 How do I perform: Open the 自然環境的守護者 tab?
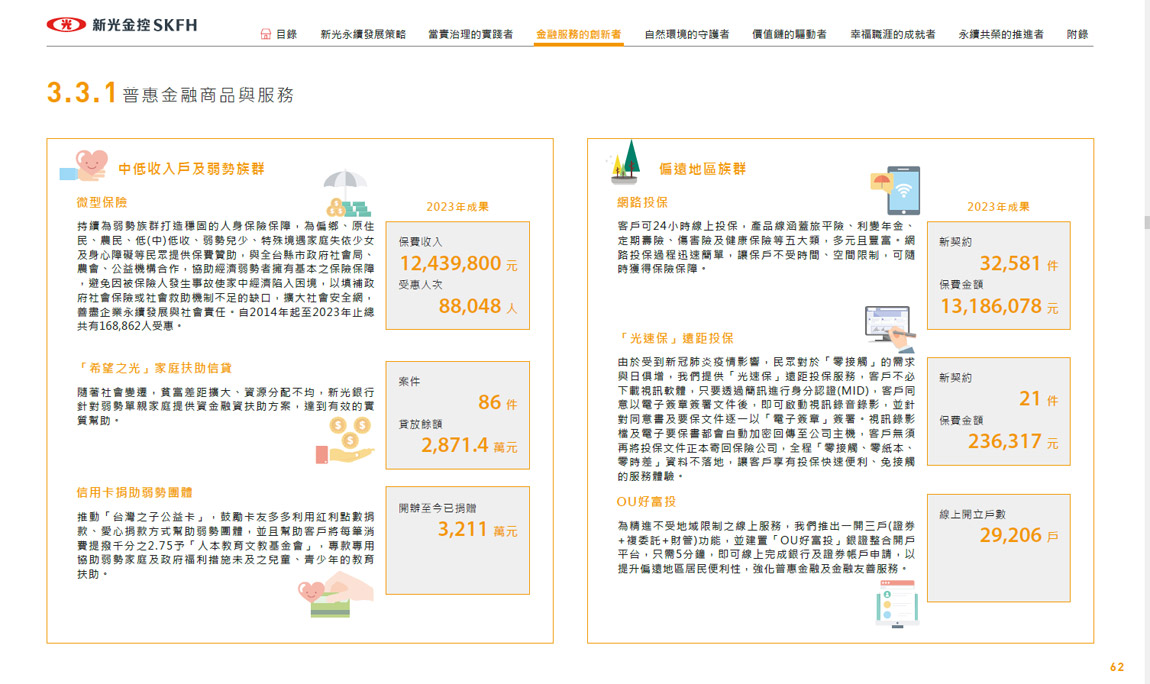(686, 34)
